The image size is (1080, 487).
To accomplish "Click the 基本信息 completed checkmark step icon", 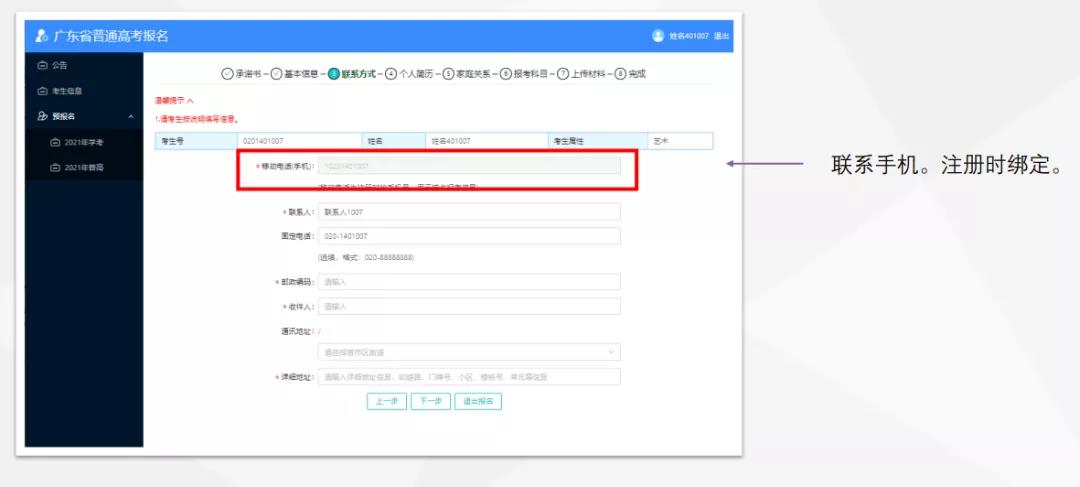I will (276, 74).
